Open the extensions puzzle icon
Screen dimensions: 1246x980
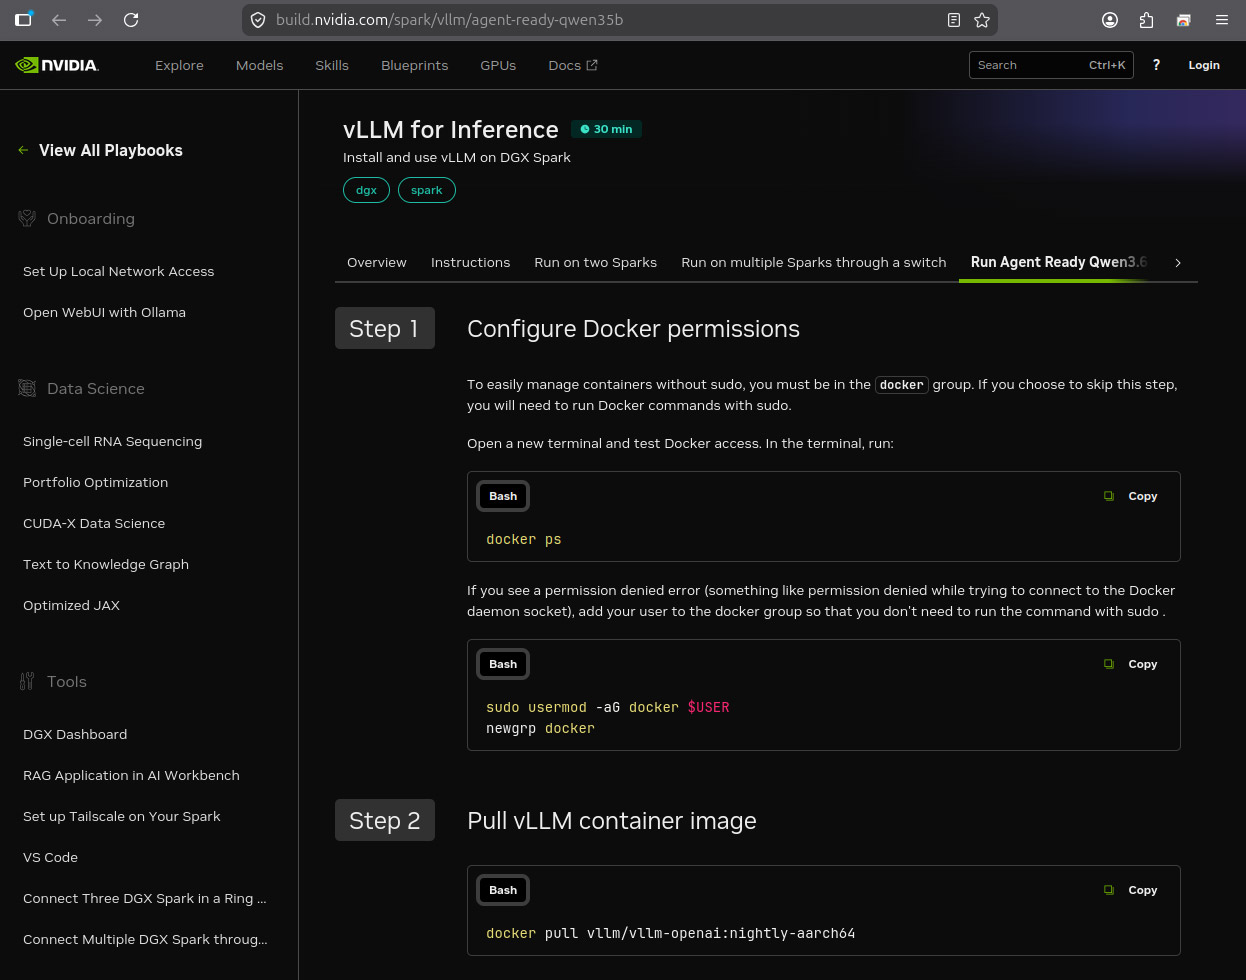click(x=1146, y=20)
